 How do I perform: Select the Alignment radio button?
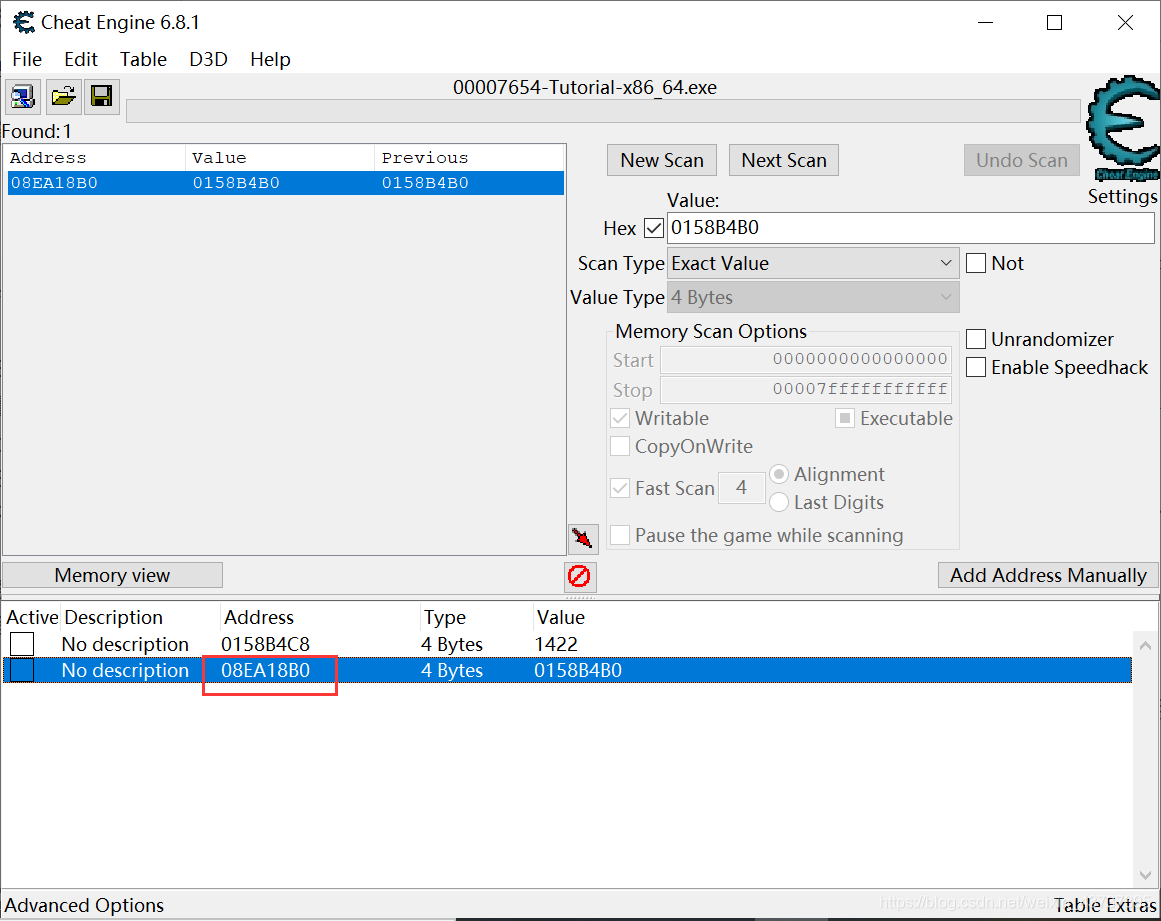(x=778, y=474)
